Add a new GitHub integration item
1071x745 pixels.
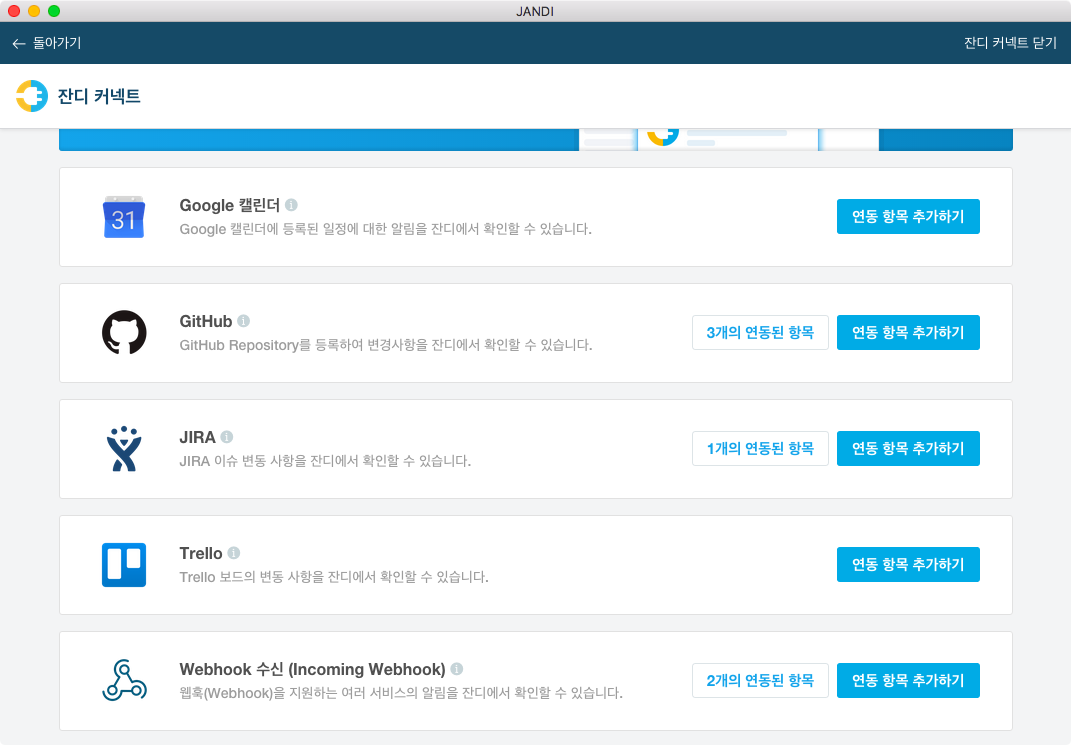pyautogui.click(x=908, y=333)
